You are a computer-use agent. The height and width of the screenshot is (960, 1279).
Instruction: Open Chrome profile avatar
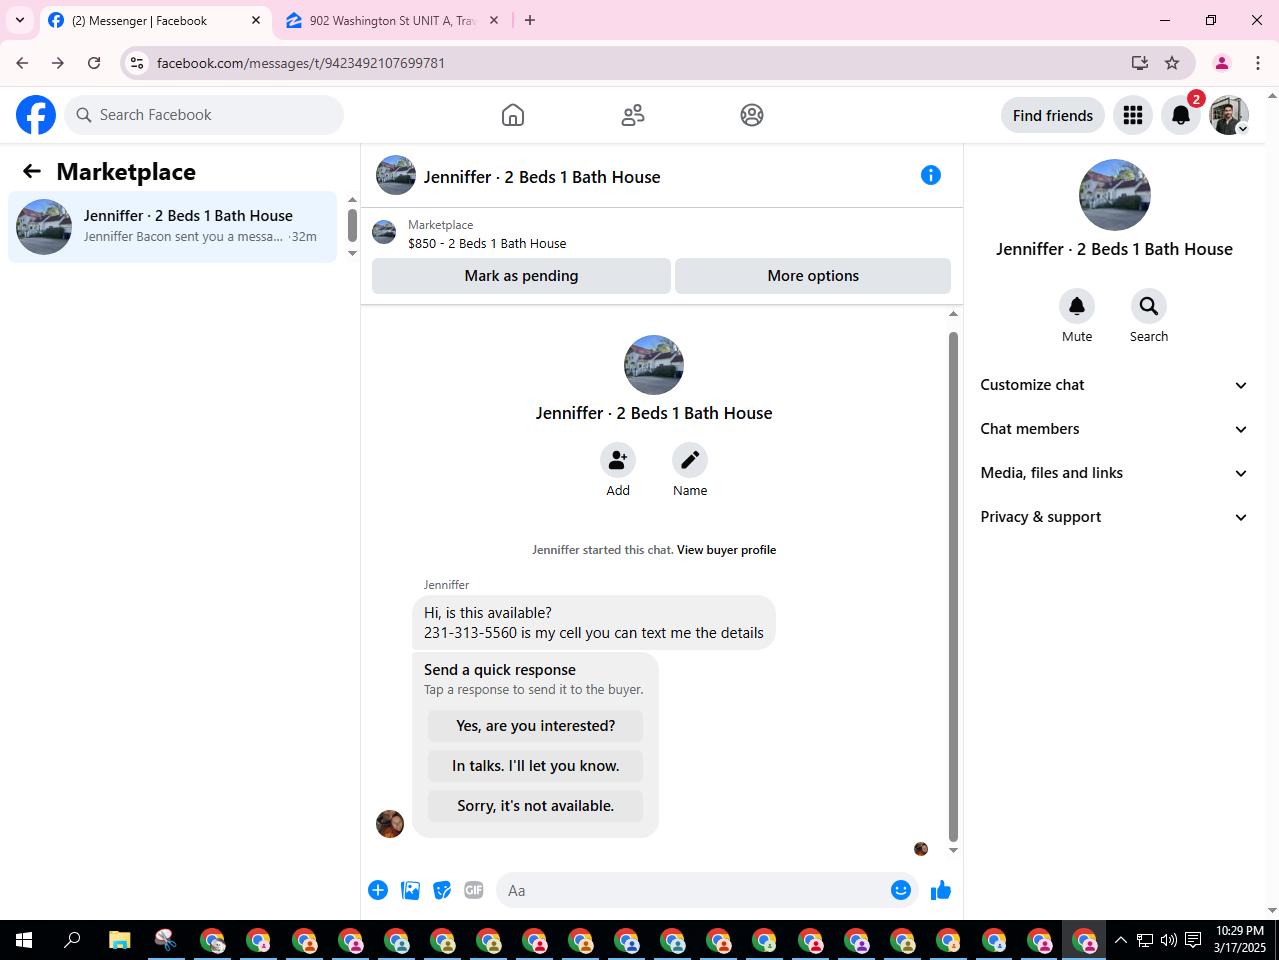tap(1222, 63)
